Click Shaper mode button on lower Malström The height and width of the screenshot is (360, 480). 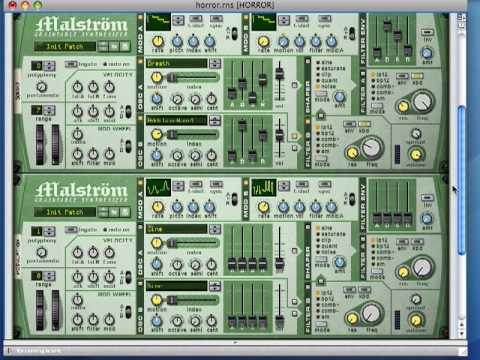(321, 260)
